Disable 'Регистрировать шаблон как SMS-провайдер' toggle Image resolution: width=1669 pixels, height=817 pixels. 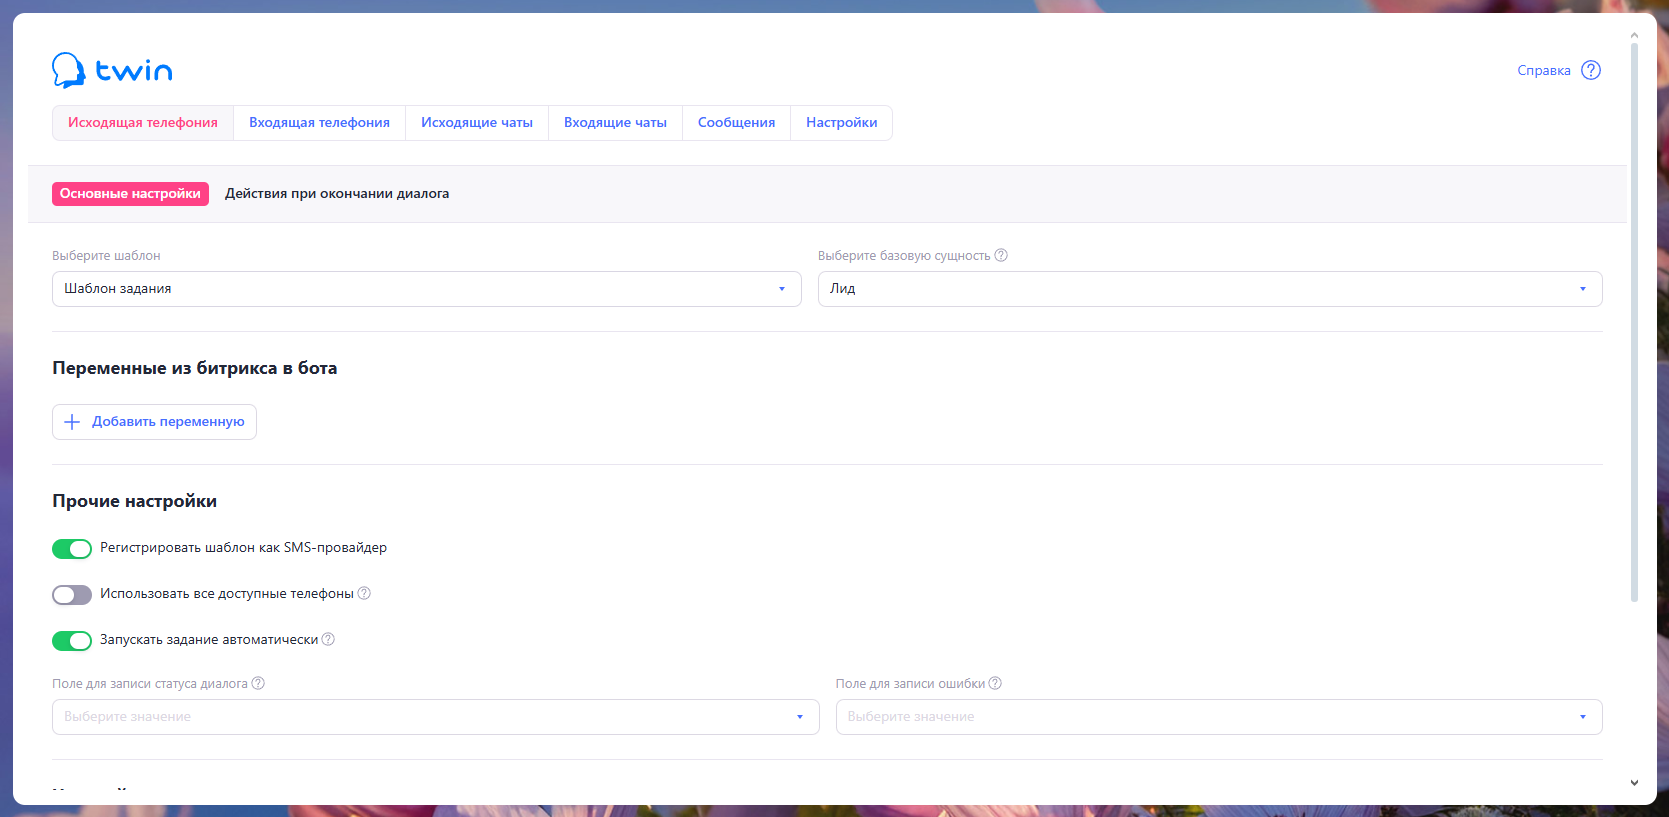[72, 549]
